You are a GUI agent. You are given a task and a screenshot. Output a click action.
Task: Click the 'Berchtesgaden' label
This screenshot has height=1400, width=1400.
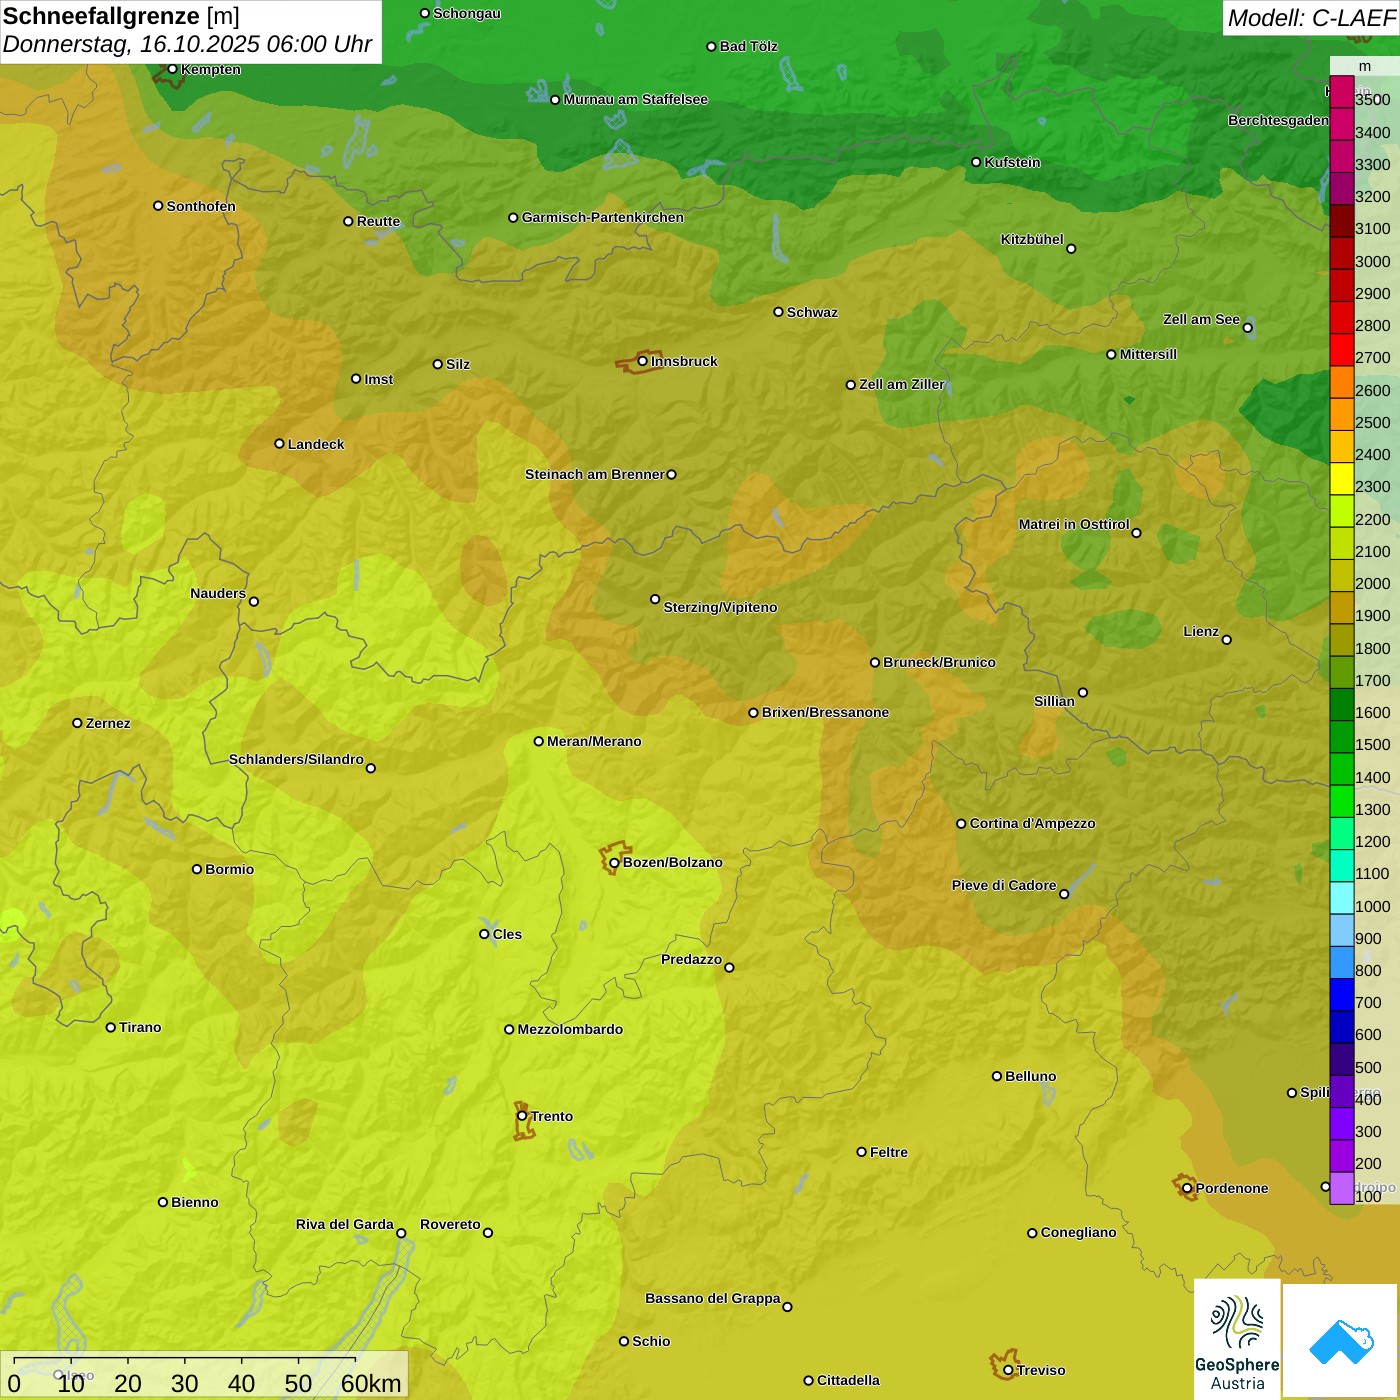pyautogui.click(x=1278, y=120)
